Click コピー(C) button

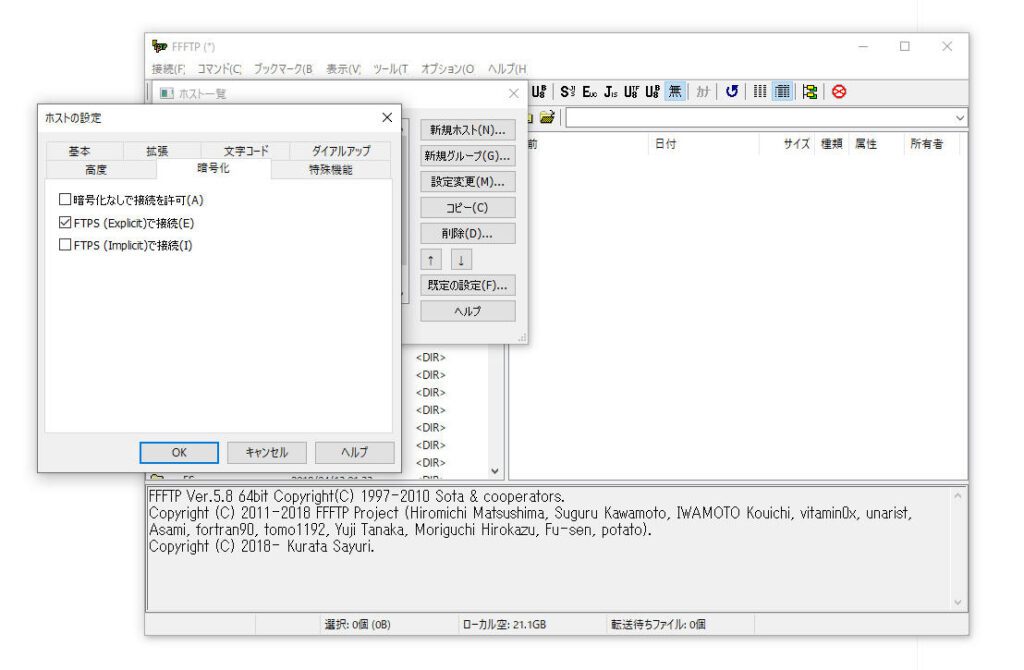click(468, 208)
